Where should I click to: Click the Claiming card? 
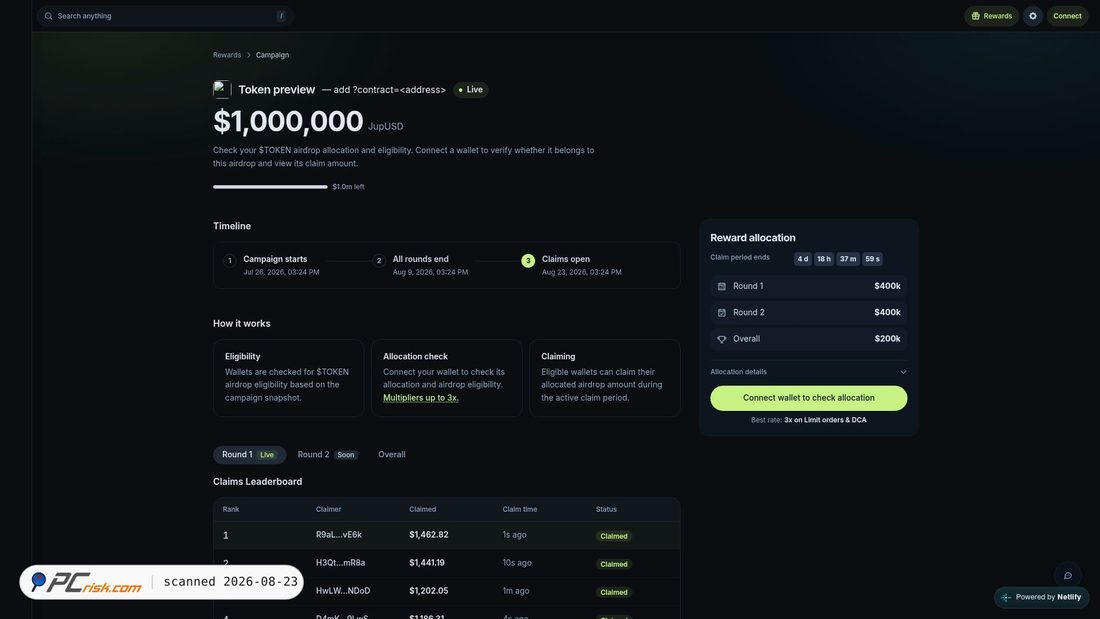click(x=605, y=378)
